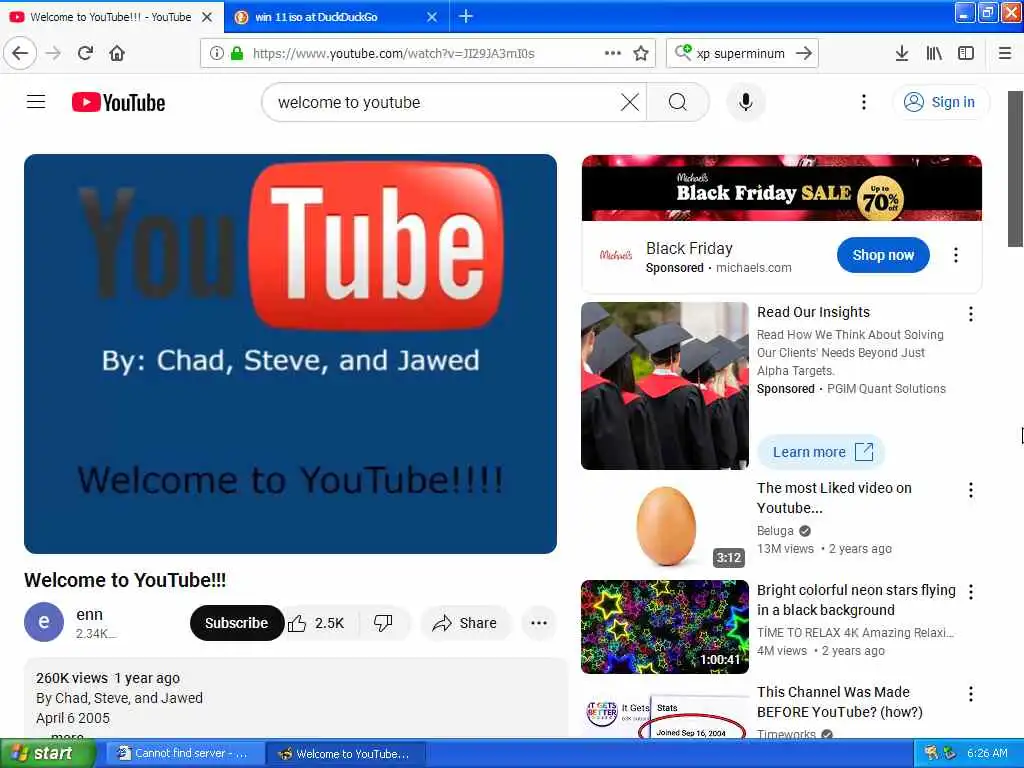Image resolution: width=1024 pixels, height=768 pixels.
Task: Open Bright colorful neon stars video title
Action: pos(856,600)
